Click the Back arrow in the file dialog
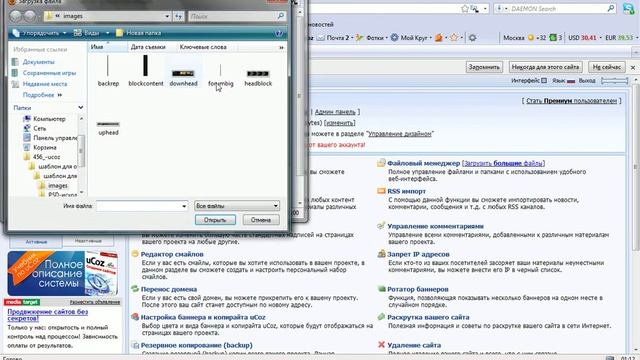Image resolution: width=640 pixels, height=360 pixels. (16, 16)
